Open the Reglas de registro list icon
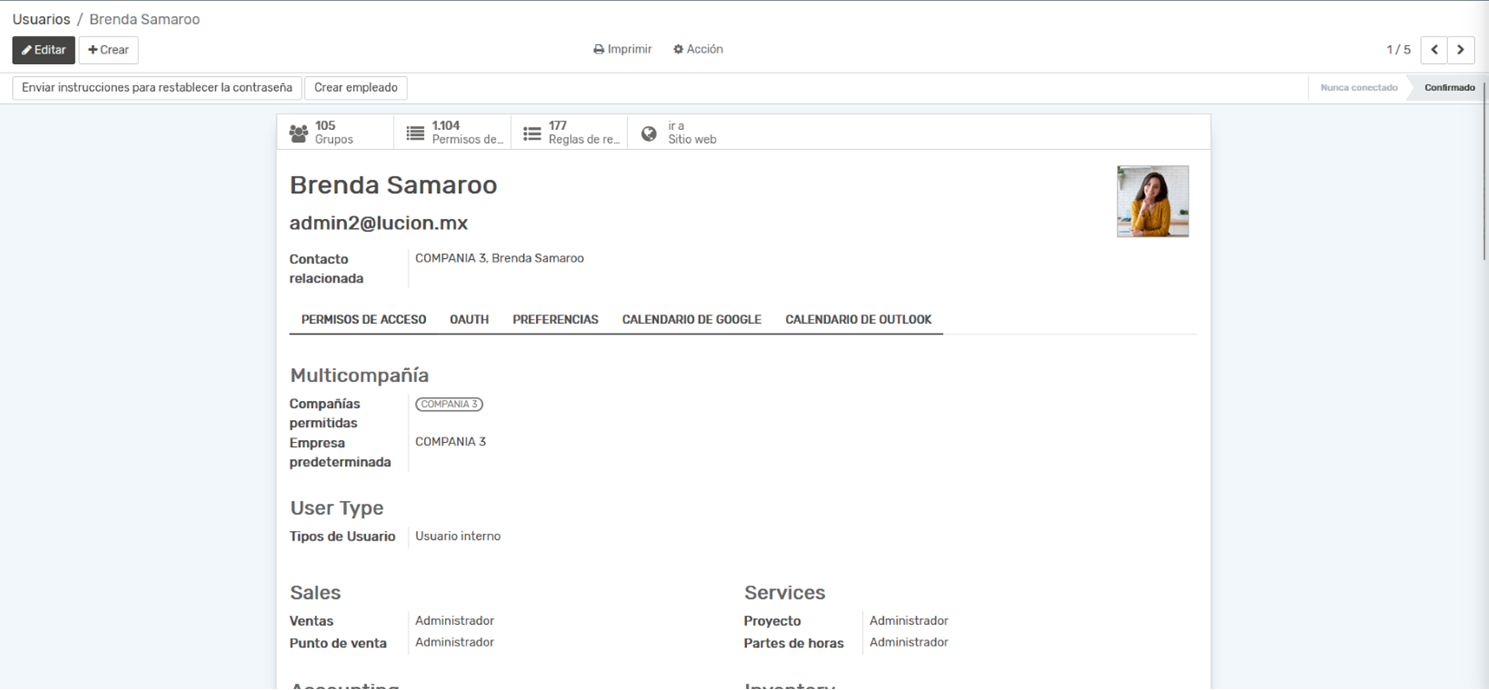Viewport: 1489px width, 690px height. coord(532,133)
